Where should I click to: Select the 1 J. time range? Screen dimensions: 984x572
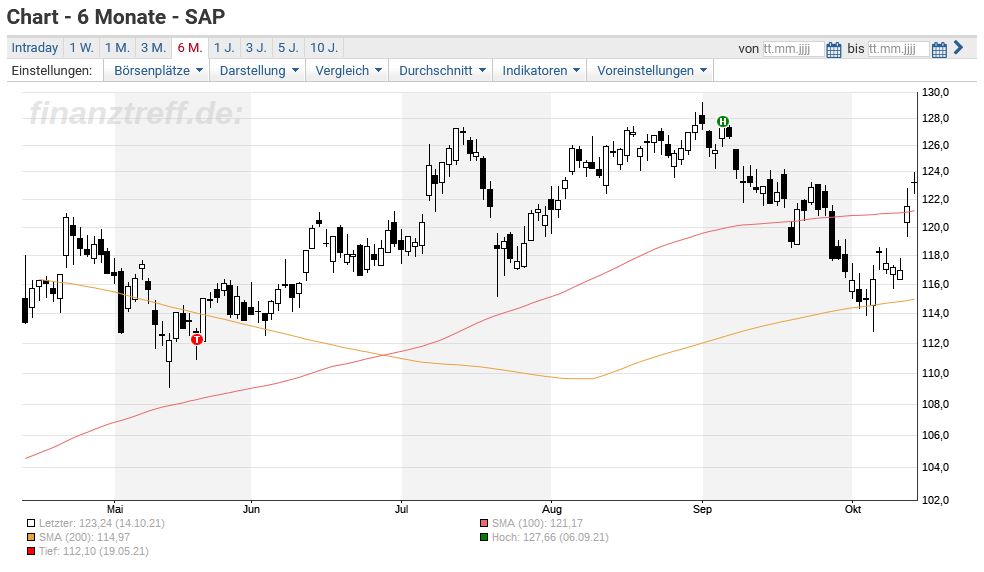coord(224,48)
